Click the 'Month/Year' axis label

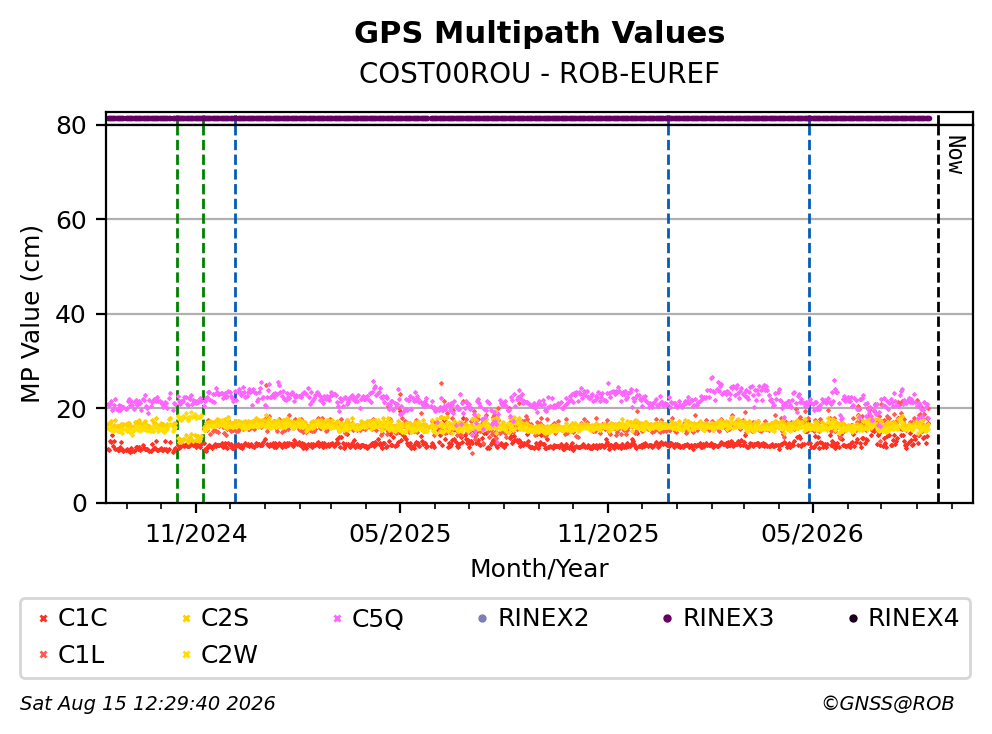539,569
